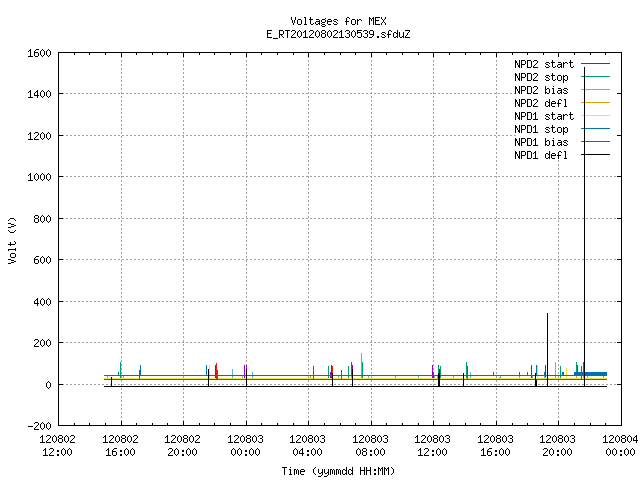Screen dimensions: 640x480
Task: Click the green NPD2 stop legend line
Action: (595, 76)
